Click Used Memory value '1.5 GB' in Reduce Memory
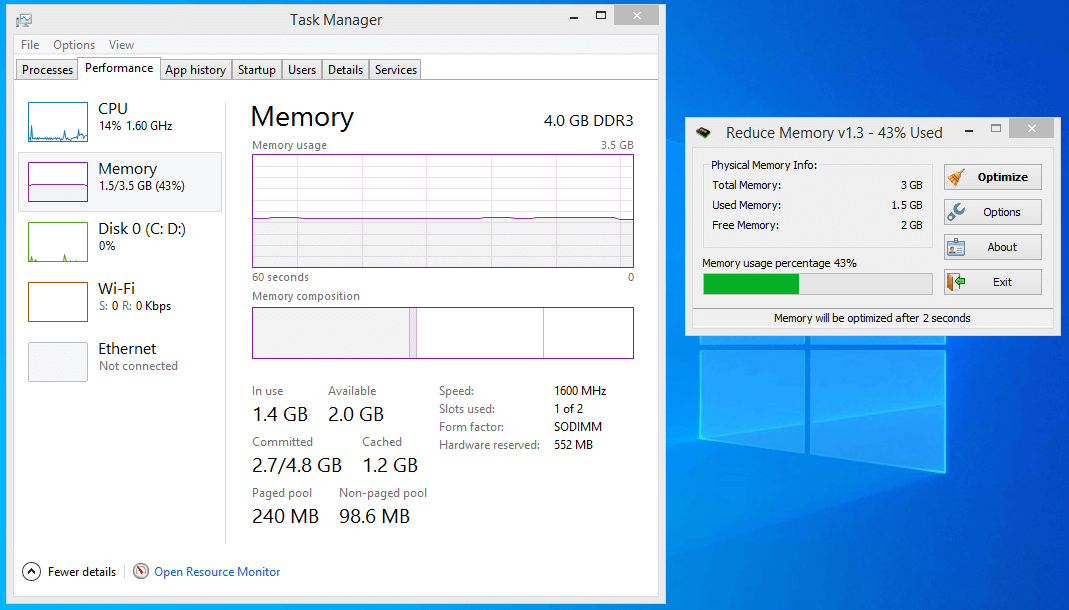 click(907, 205)
